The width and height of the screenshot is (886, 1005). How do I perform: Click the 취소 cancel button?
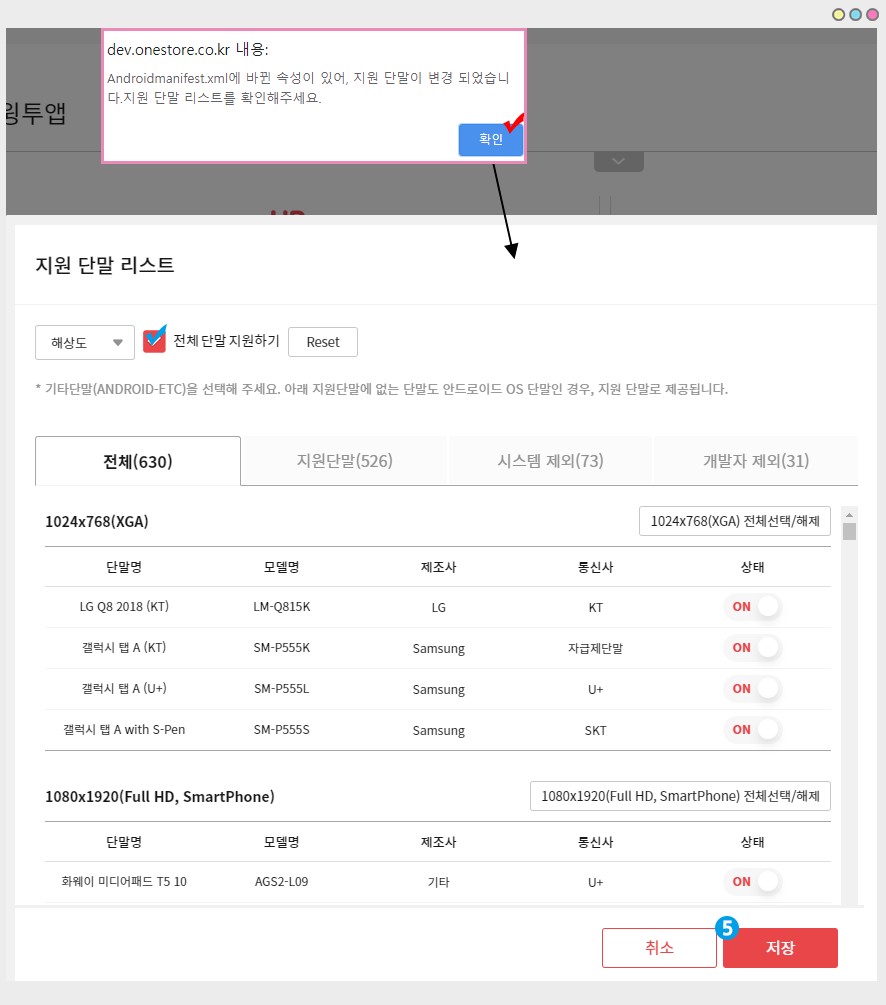[x=659, y=947]
